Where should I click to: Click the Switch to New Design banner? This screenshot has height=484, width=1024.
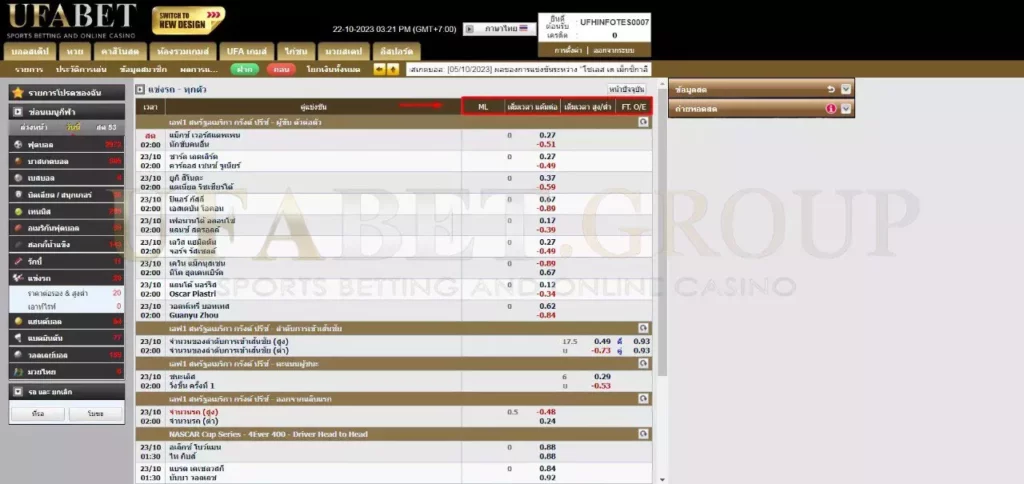coord(188,20)
